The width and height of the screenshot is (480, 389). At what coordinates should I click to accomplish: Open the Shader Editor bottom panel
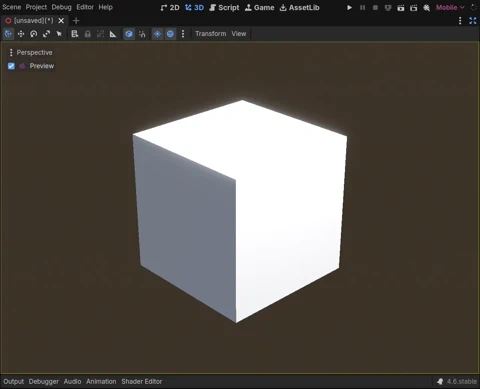[142, 381]
